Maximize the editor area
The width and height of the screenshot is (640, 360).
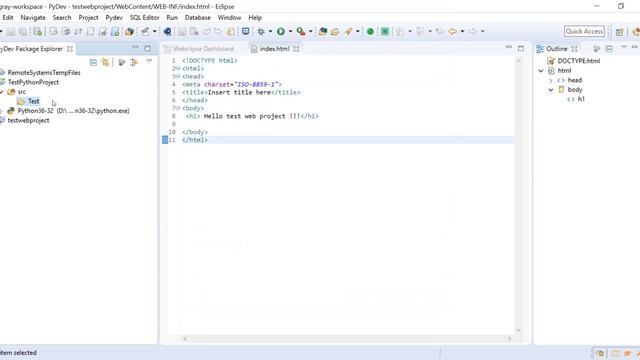[x=521, y=48]
